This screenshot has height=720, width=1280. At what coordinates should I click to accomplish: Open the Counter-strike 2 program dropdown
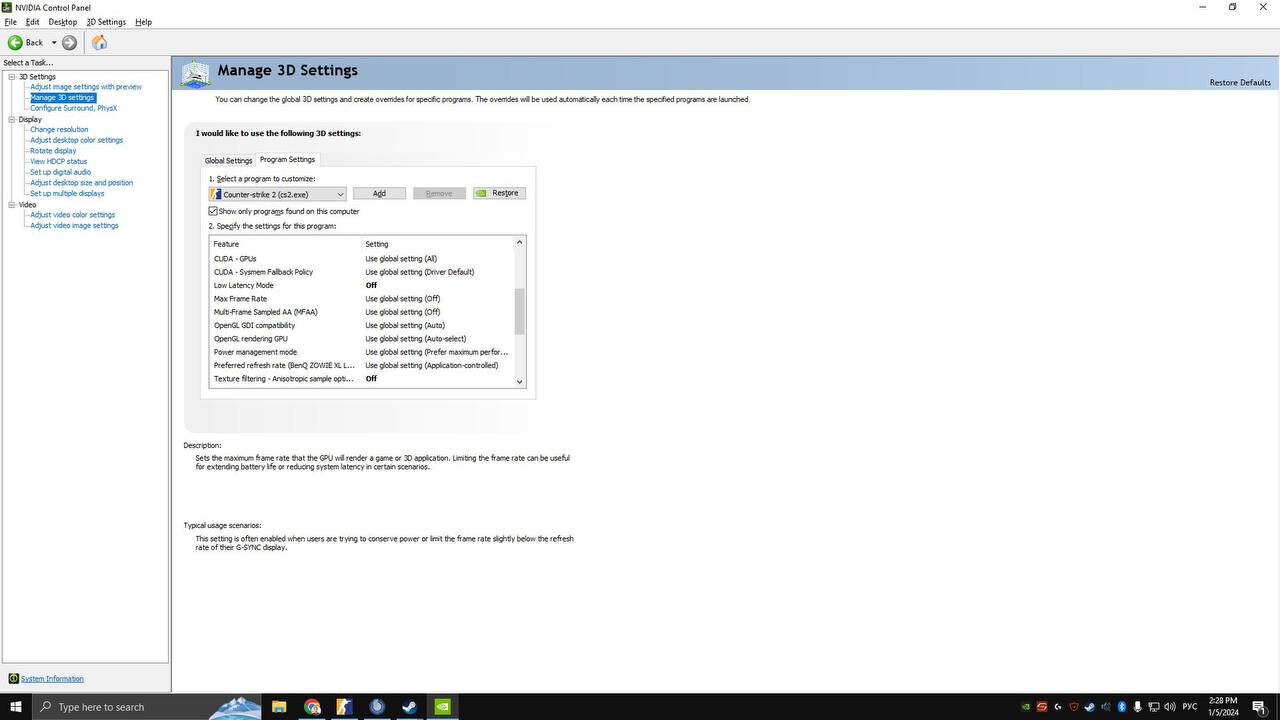point(278,194)
